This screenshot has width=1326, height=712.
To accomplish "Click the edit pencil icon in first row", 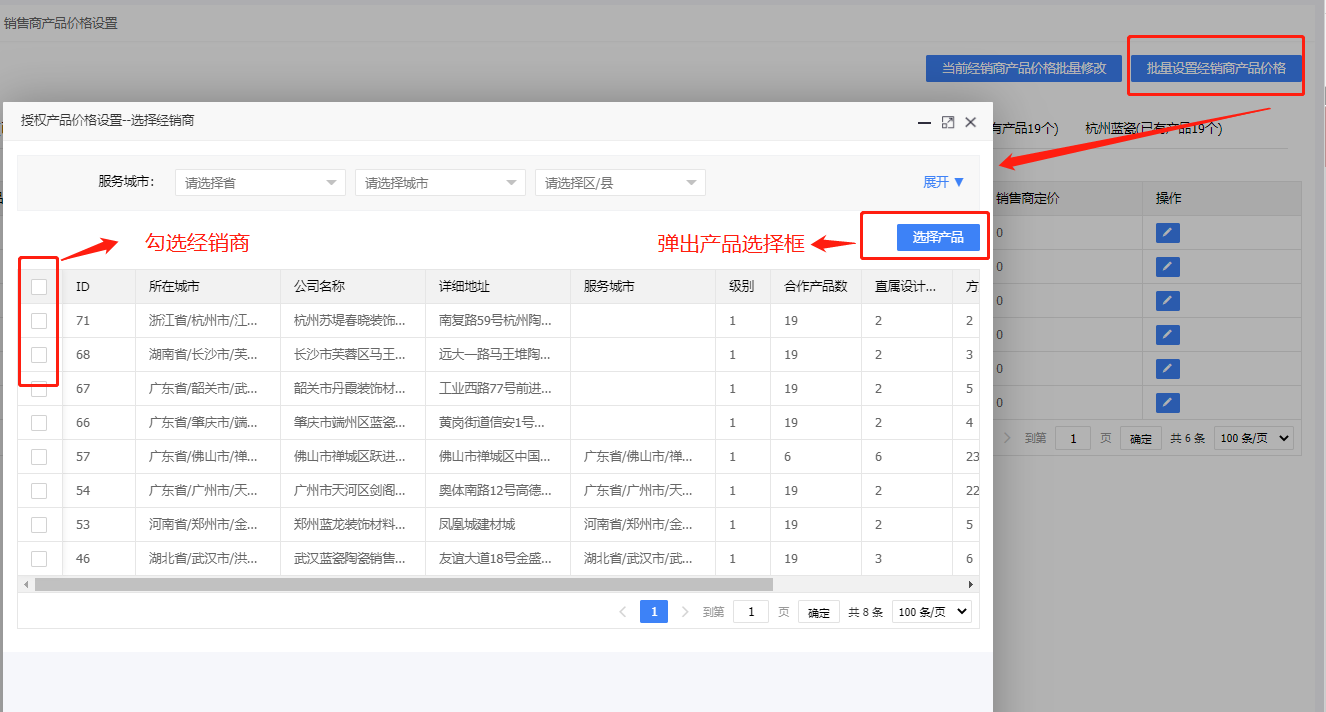I will click(x=1167, y=233).
